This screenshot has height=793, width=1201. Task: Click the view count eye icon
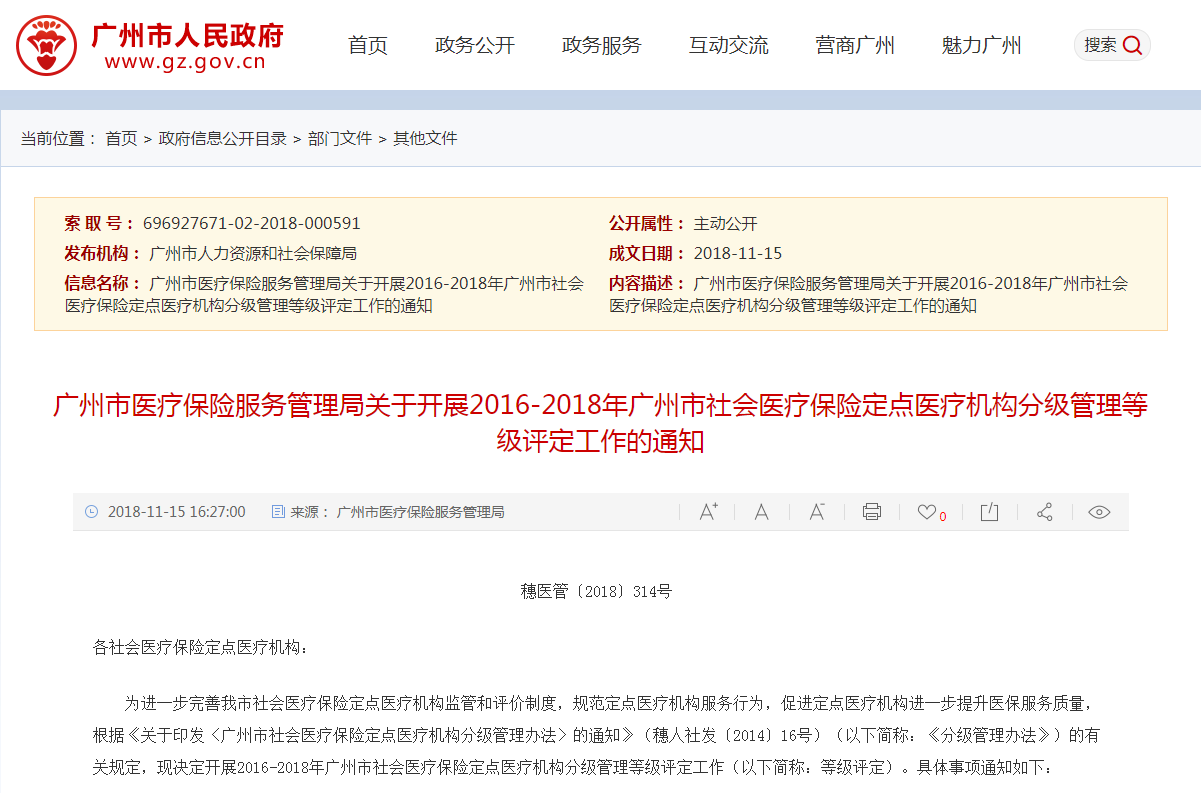click(1098, 511)
